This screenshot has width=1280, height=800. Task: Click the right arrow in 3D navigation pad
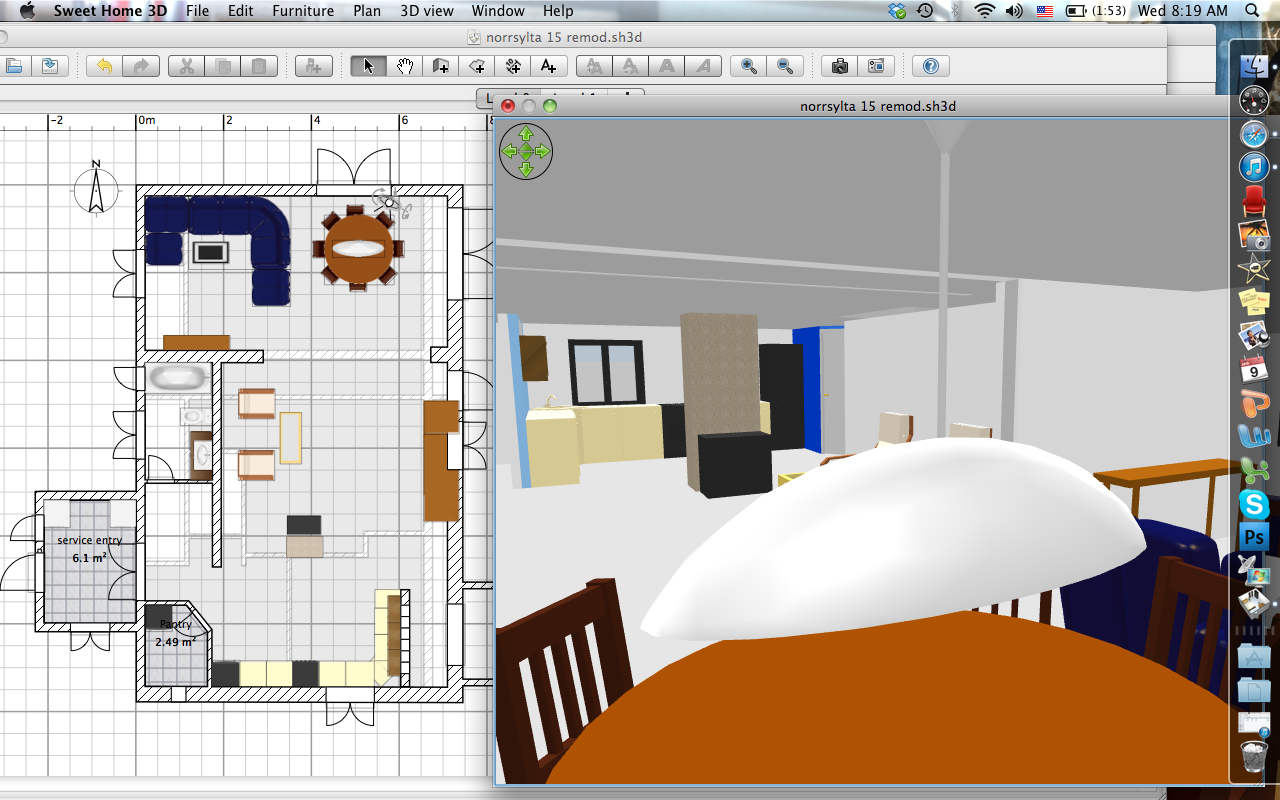coord(543,152)
